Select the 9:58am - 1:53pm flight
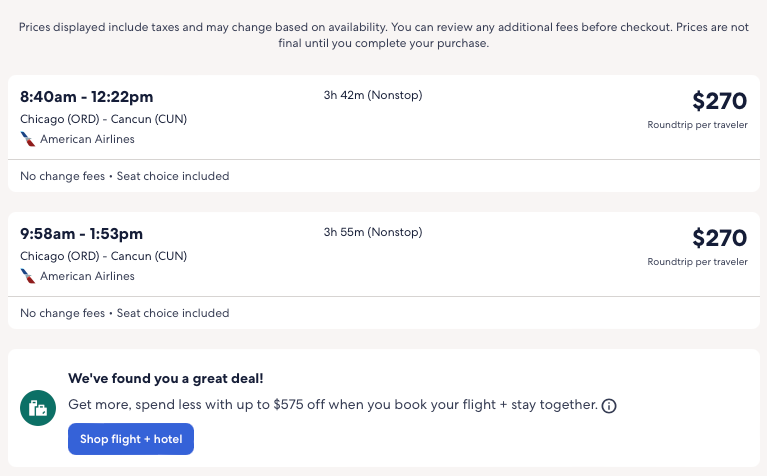 click(81, 234)
